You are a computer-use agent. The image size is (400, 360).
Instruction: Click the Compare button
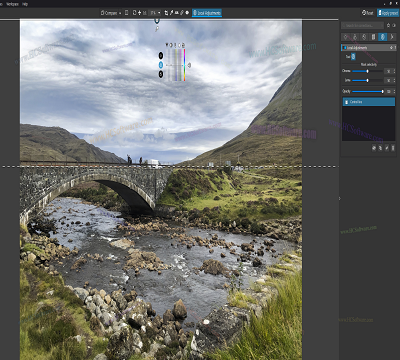109,13
